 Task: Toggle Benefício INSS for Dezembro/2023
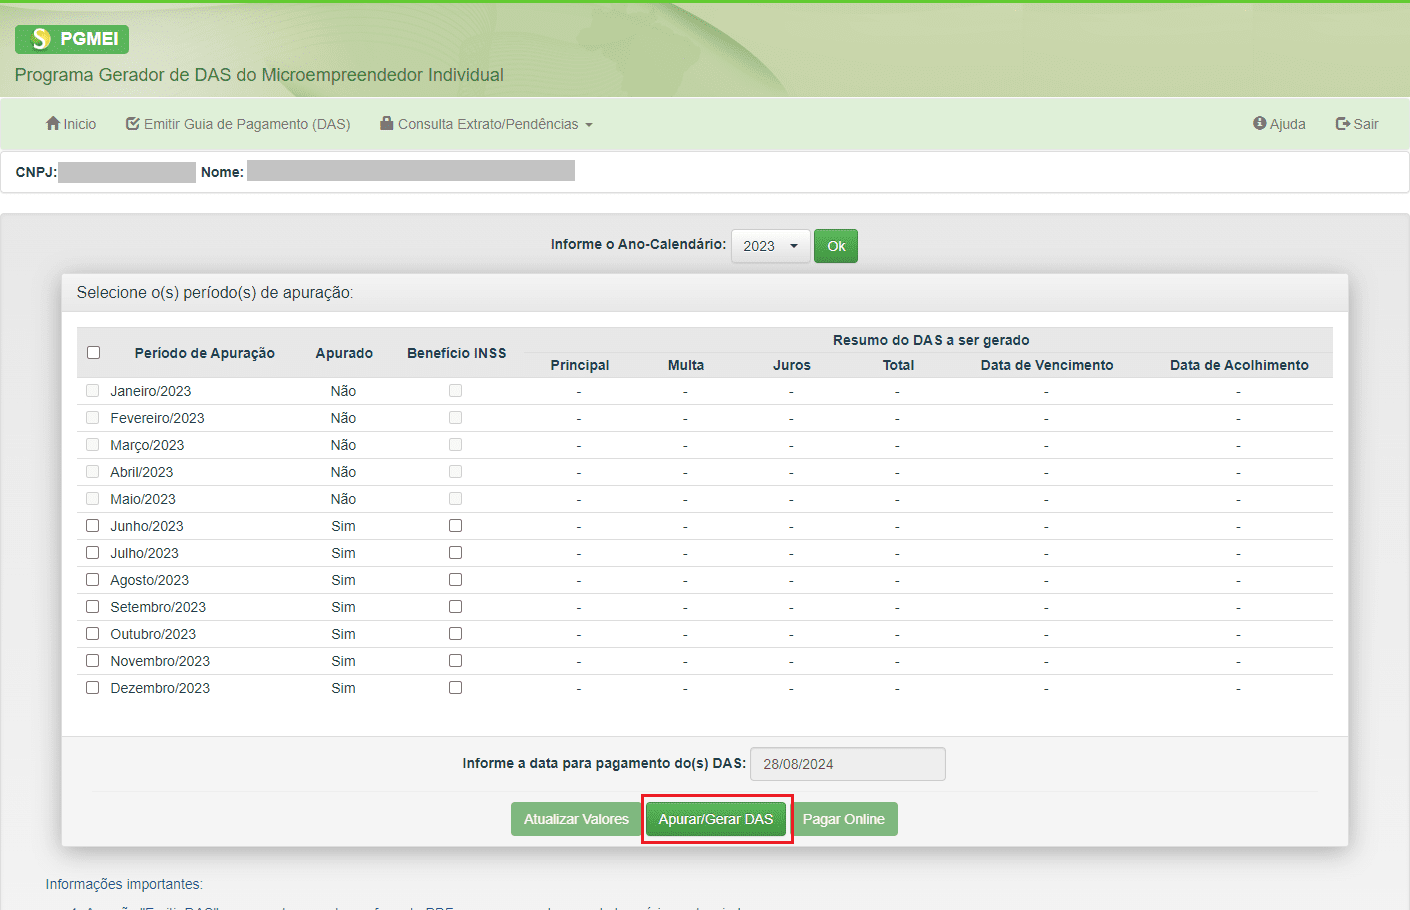(x=456, y=687)
